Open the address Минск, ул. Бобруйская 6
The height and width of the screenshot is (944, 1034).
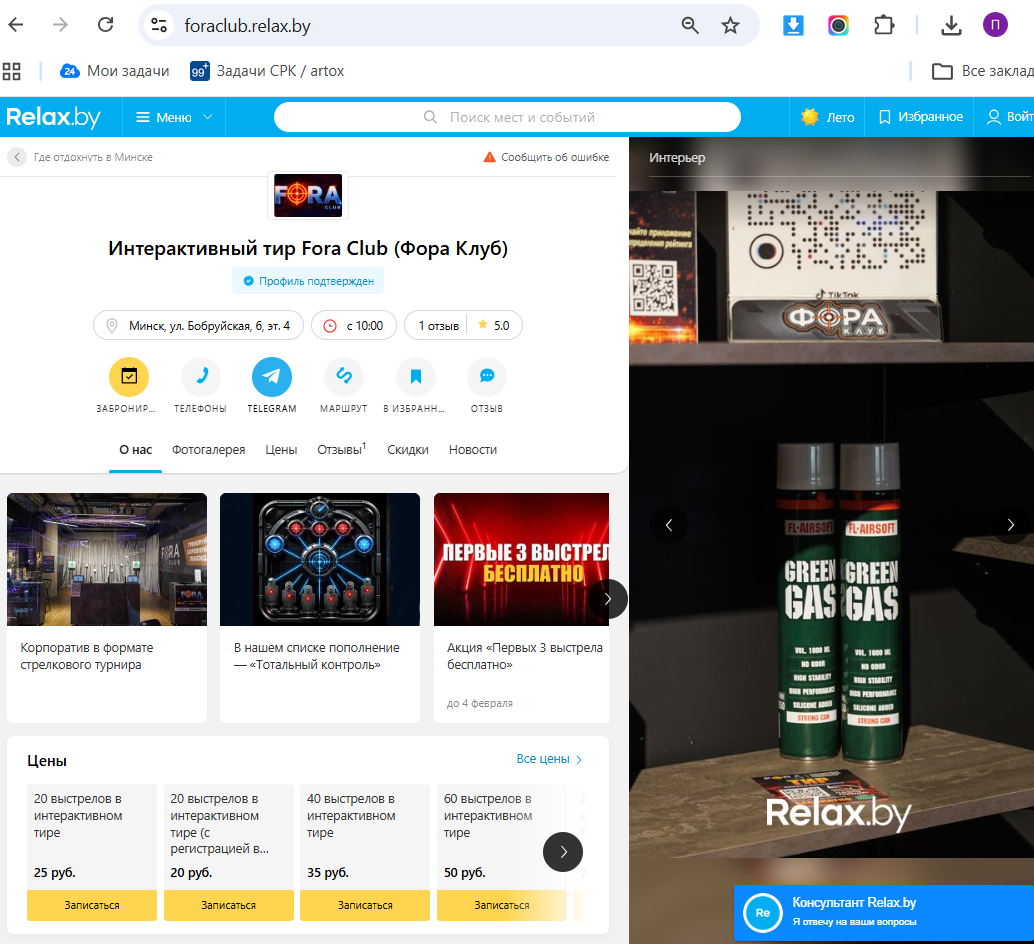point(198,326)
